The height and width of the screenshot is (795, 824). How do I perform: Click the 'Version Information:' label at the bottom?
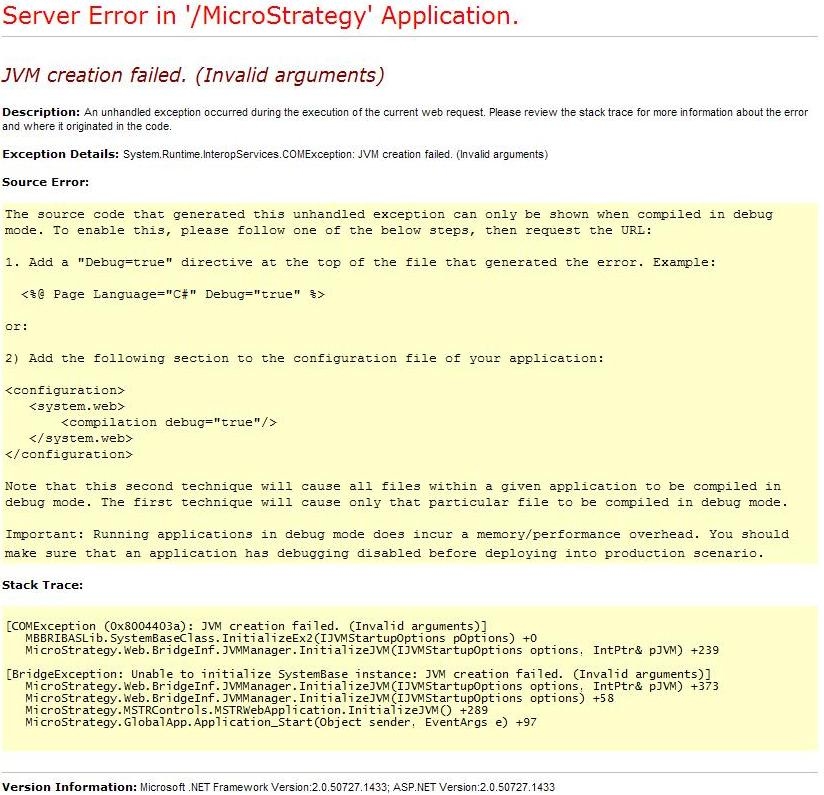click(x=69, y=787)
